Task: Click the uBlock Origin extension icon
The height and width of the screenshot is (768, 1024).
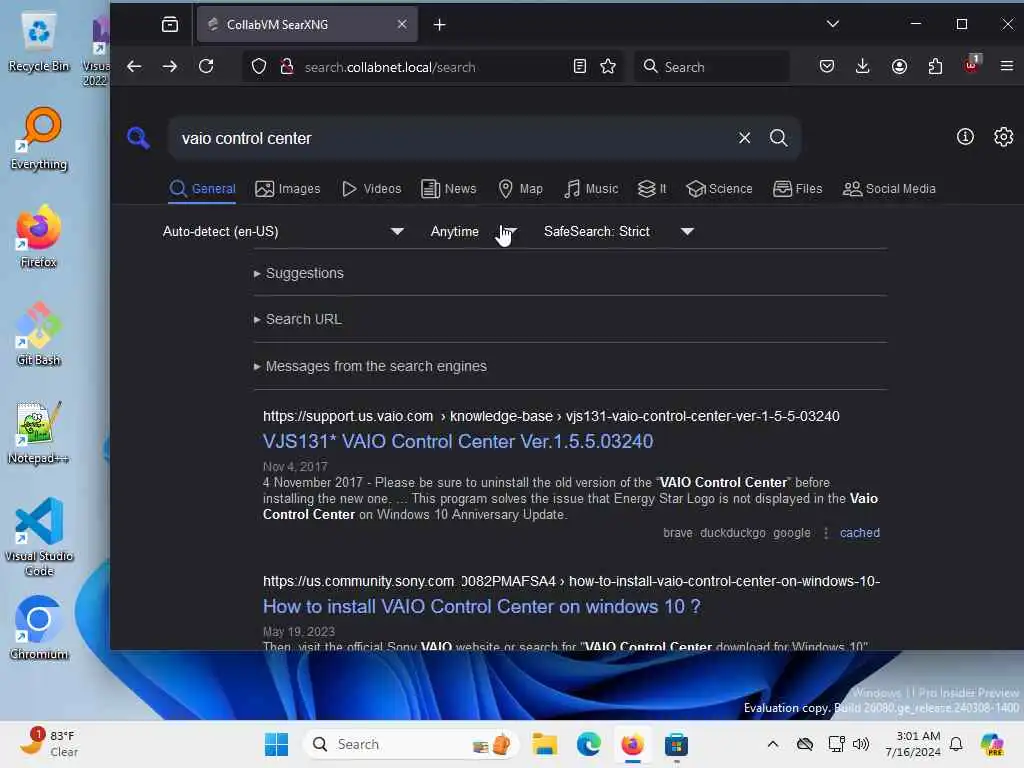Action: [971, 65]
